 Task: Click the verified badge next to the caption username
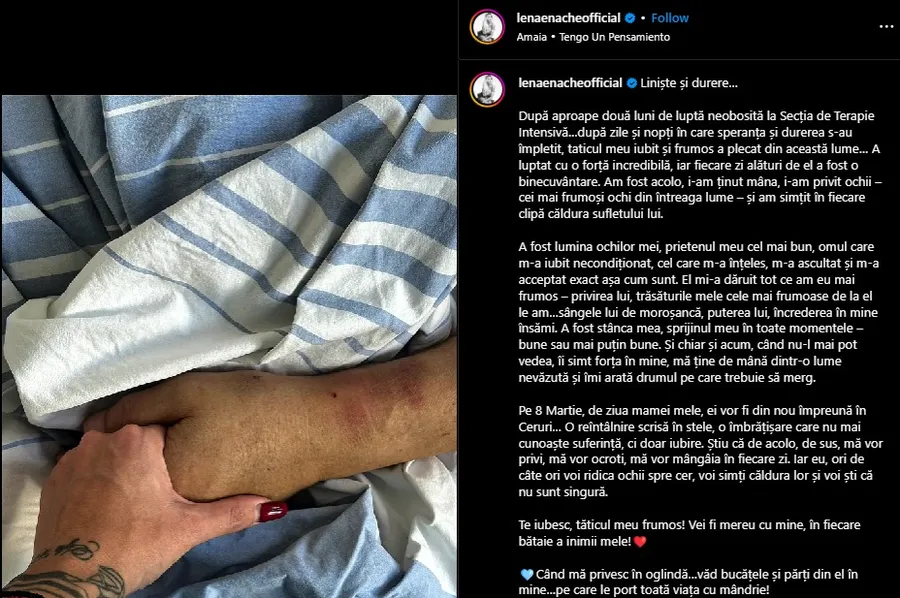point(632,83)
